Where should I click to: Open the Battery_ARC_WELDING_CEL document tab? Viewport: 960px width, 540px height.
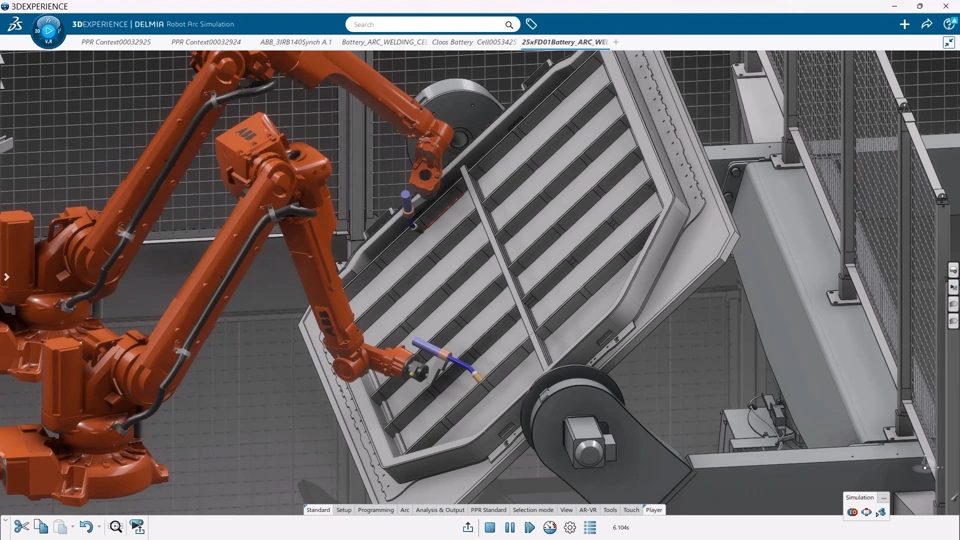384,42
